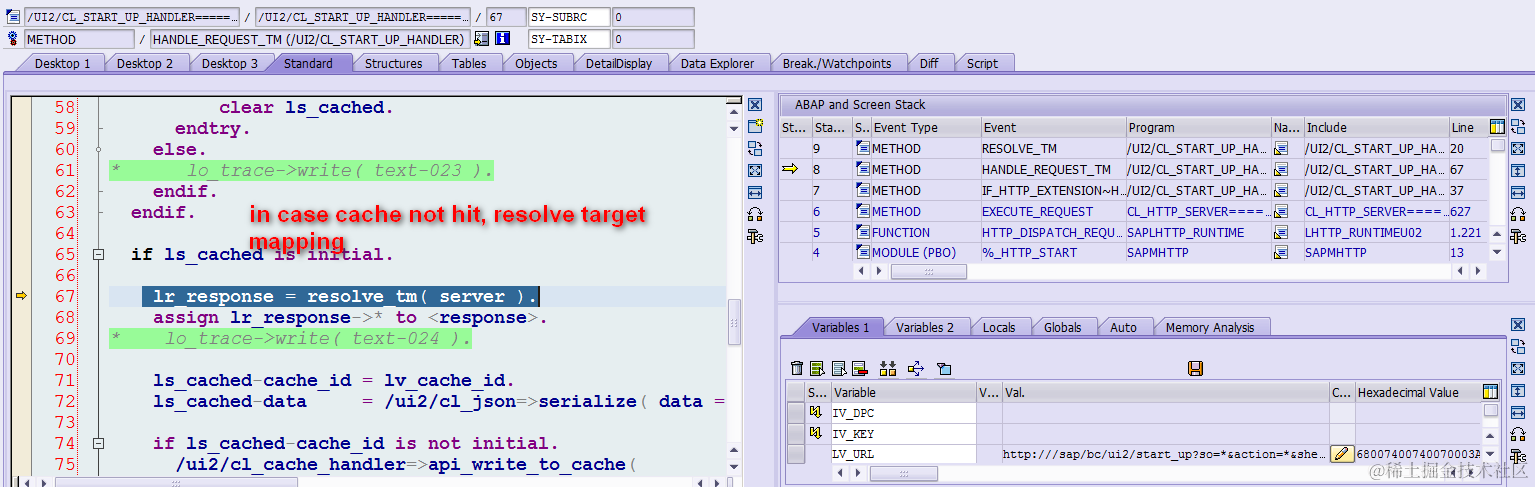Viewport: 1535px width, 487px height.
Task: Collapse the if block at line 74
Action: (99, 443)
